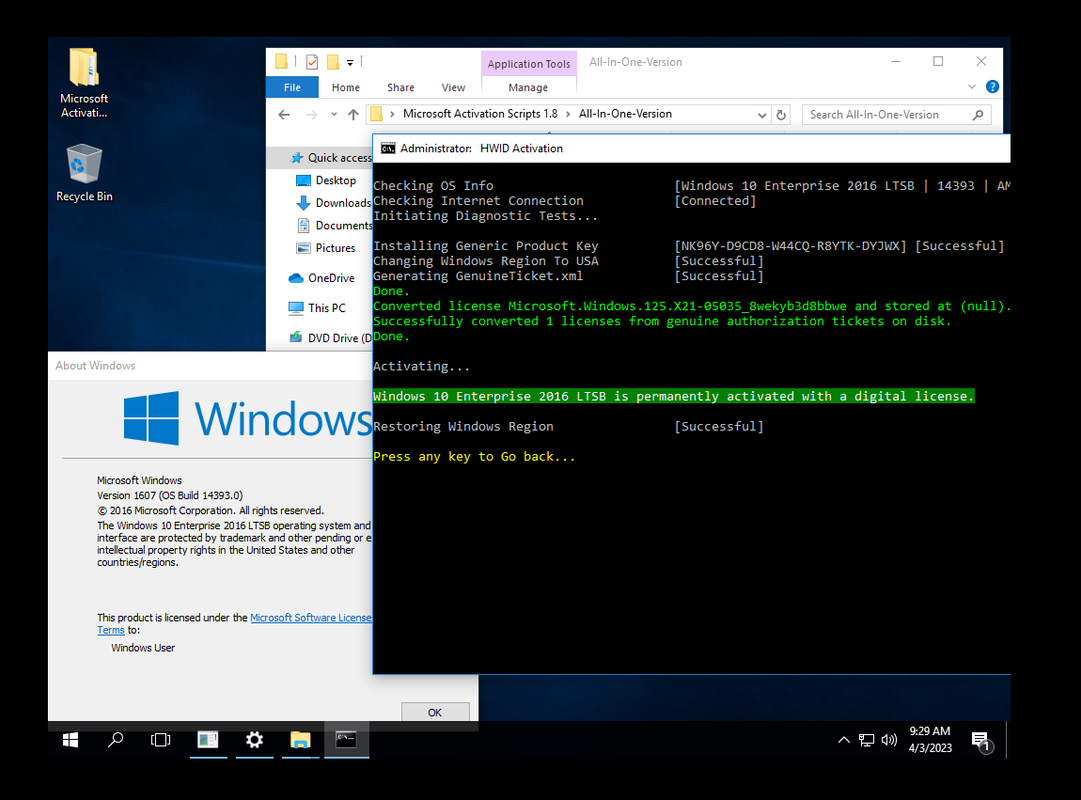Select Downloads in navigation pane
Image resolution: width=1081 pixels, height=800 pixels.
334,203
